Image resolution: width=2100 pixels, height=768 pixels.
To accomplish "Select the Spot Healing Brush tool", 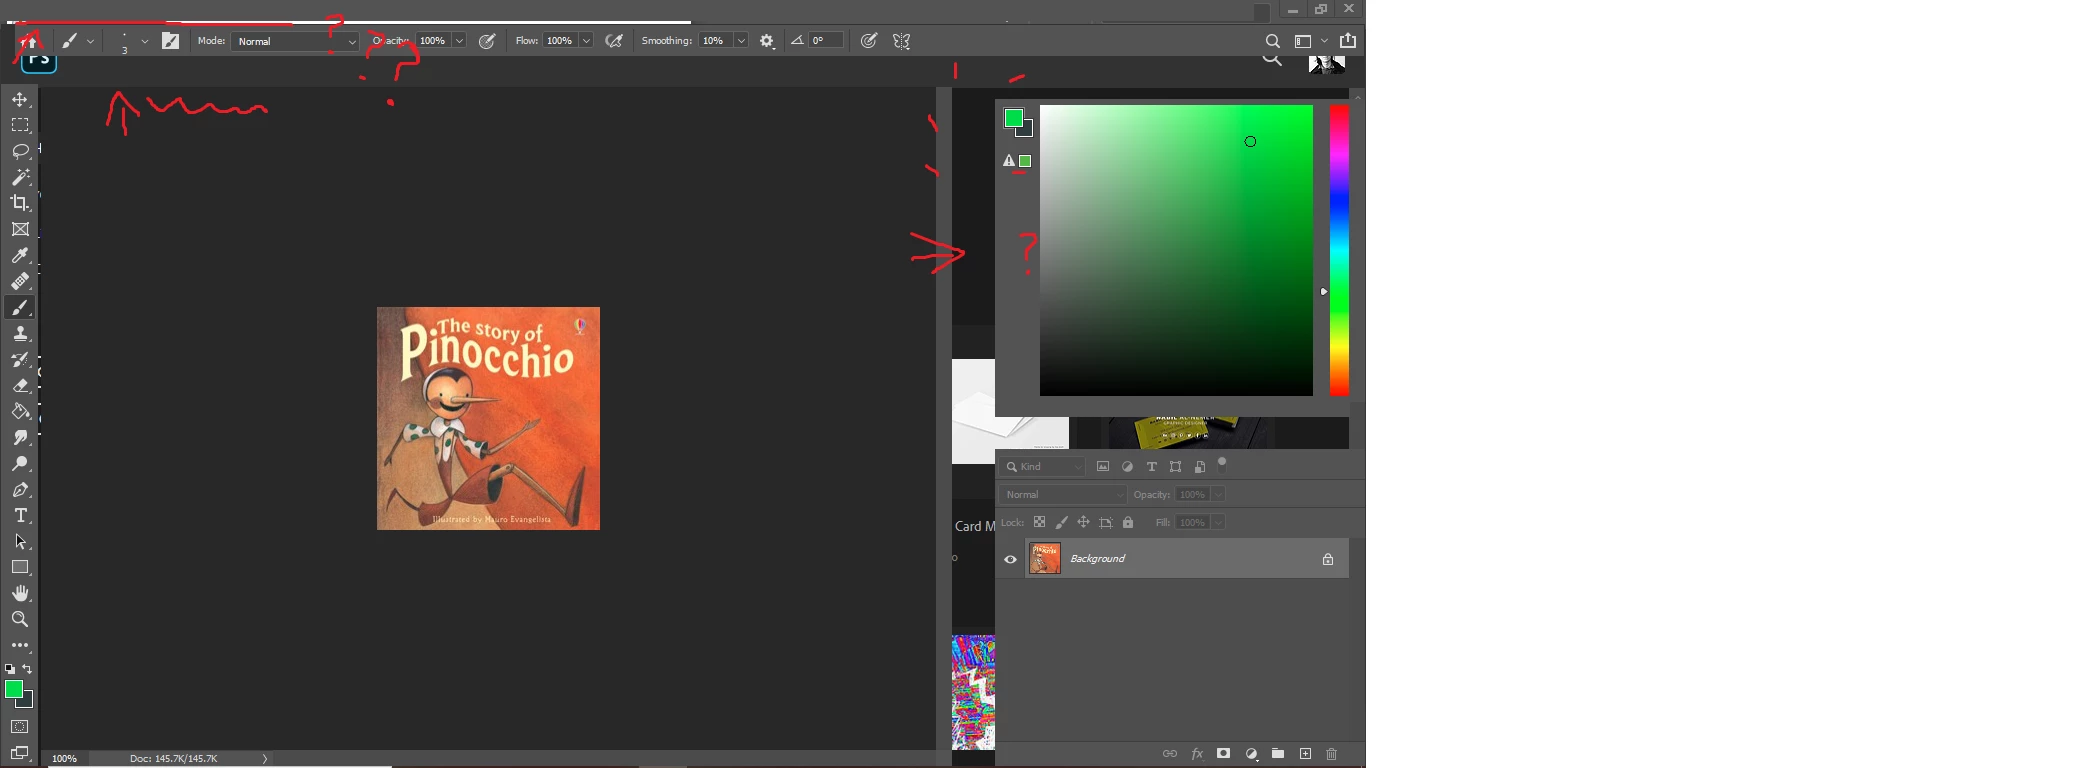I will coord(20,282).
